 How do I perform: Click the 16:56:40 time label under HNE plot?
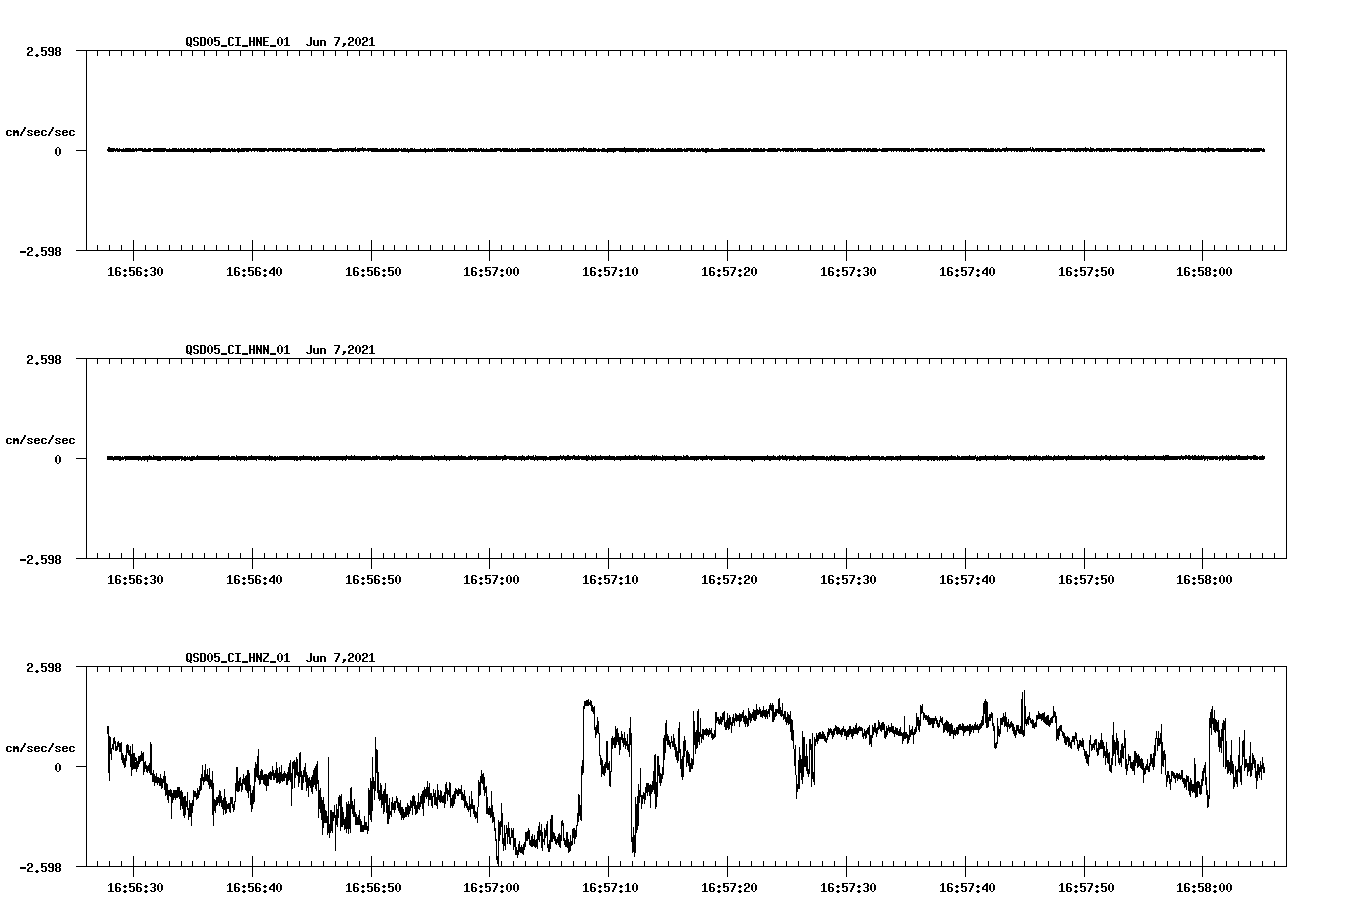point(254,272)
